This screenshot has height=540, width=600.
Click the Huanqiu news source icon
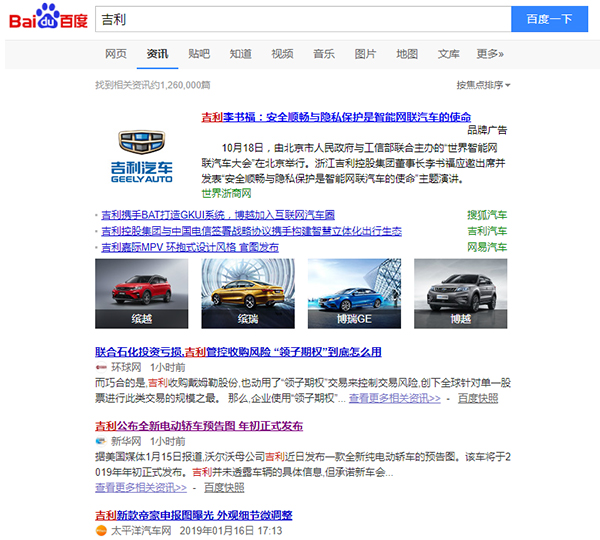tap(101, 368)
